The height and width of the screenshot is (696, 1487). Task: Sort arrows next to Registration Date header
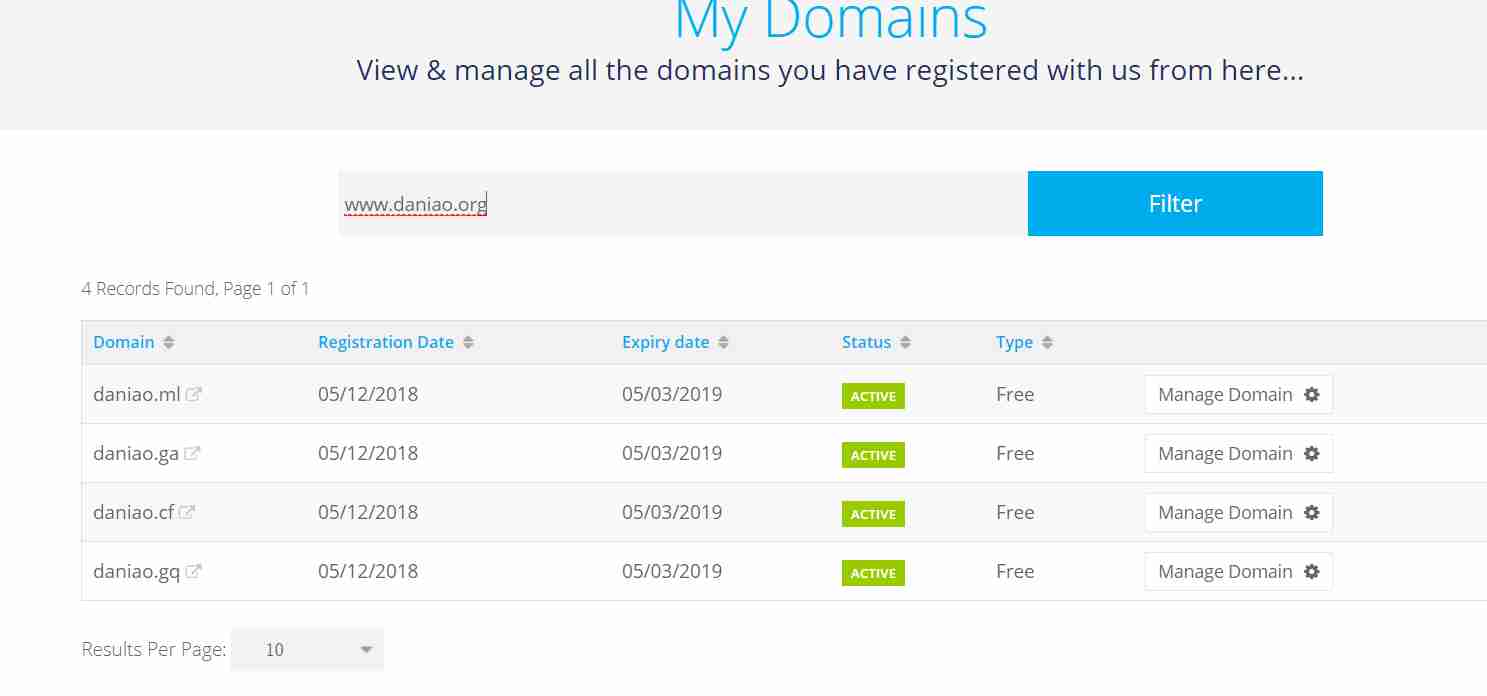pos(468,342)
